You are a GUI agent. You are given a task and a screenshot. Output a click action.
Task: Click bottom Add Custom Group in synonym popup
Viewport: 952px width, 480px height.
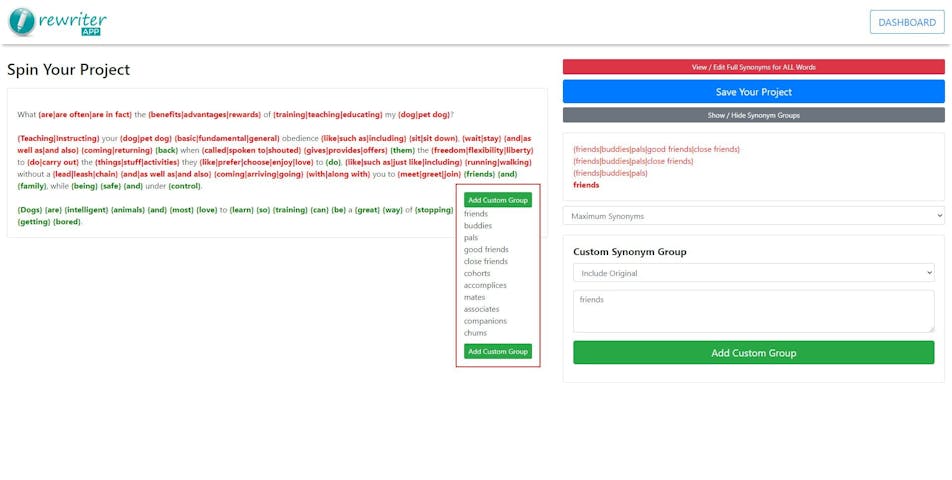(x=497, y=352)
